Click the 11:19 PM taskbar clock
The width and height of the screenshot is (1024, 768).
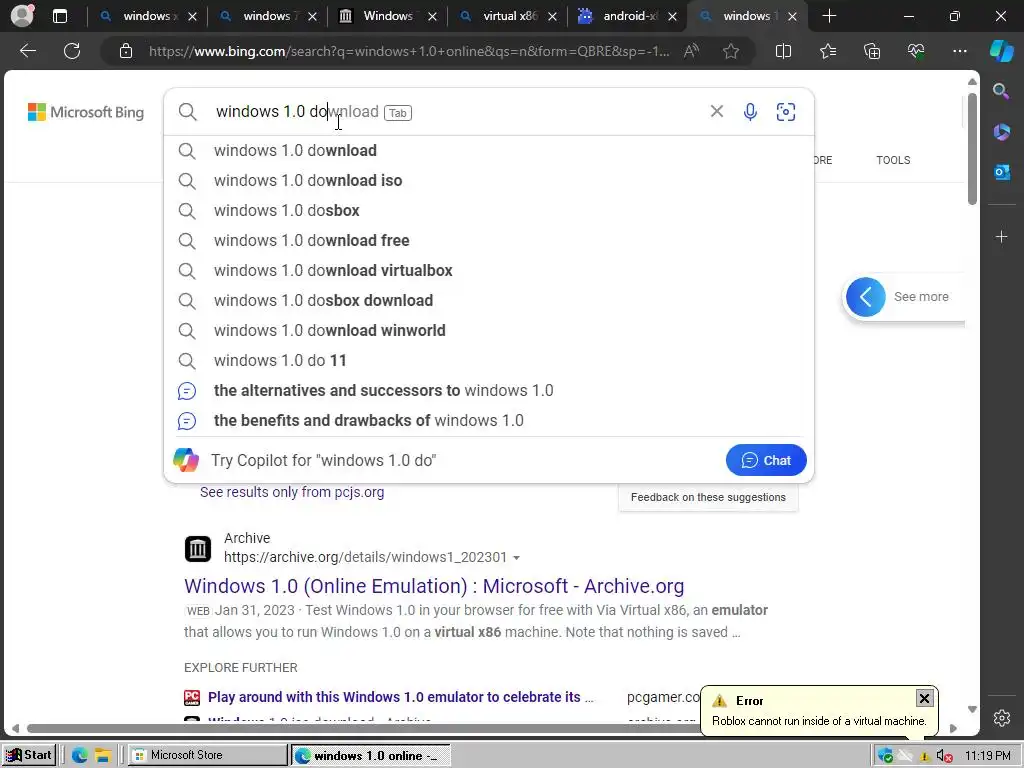coord(988,756)
